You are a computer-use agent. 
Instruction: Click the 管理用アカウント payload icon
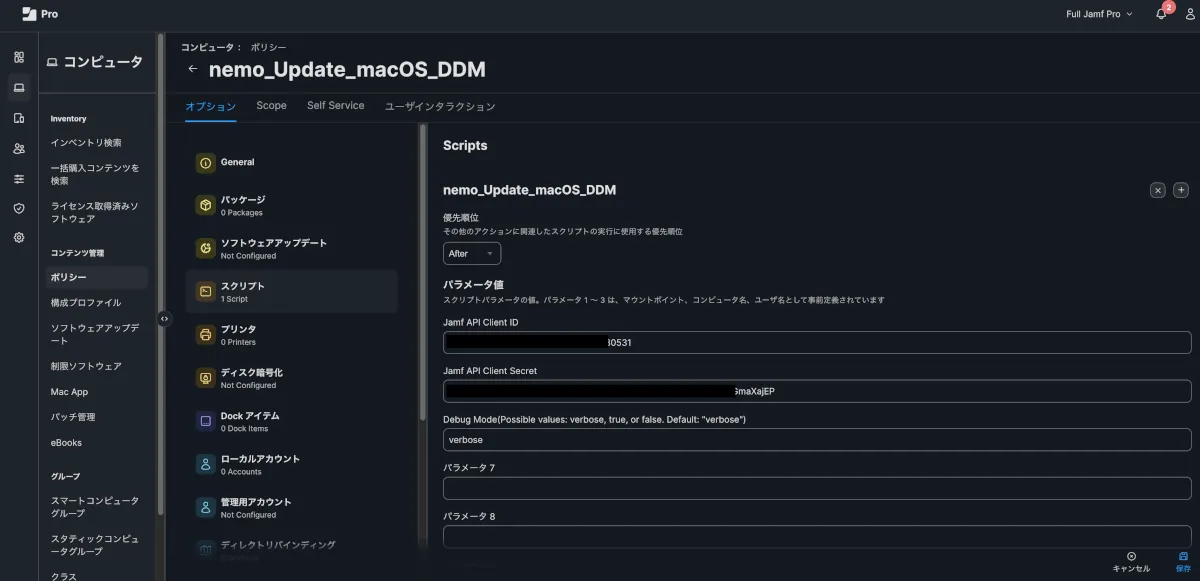[205, 507]
